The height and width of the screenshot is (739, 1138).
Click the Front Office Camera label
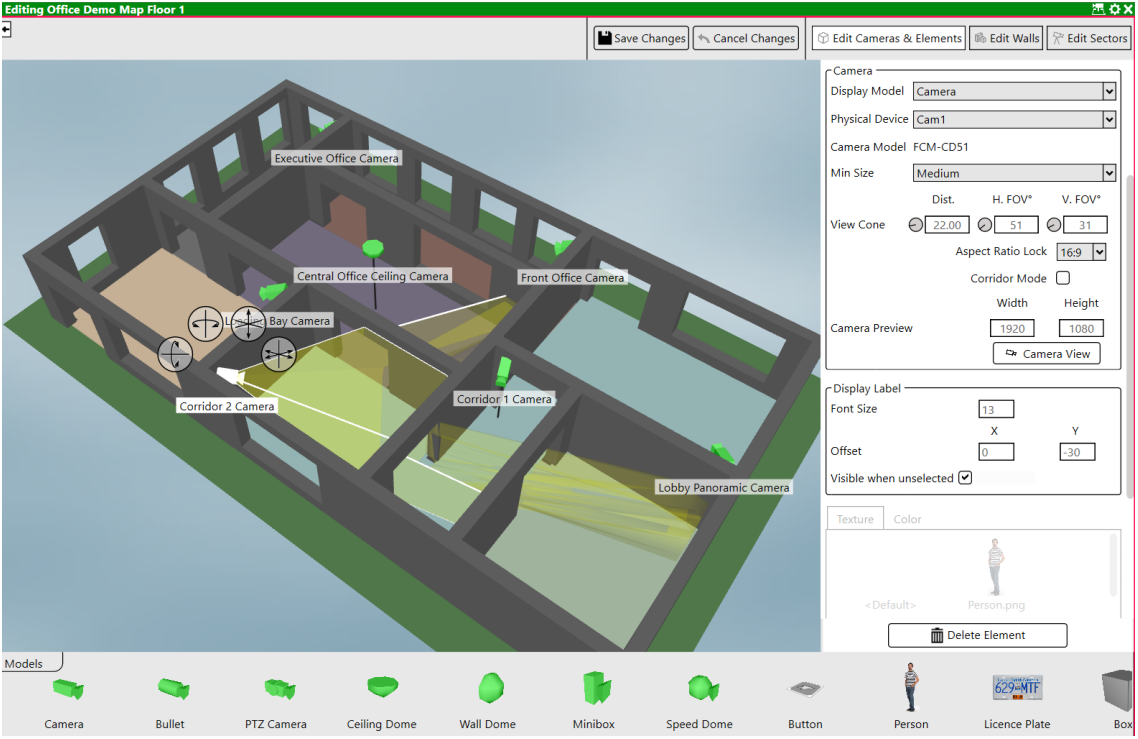(x=573, y=277)
